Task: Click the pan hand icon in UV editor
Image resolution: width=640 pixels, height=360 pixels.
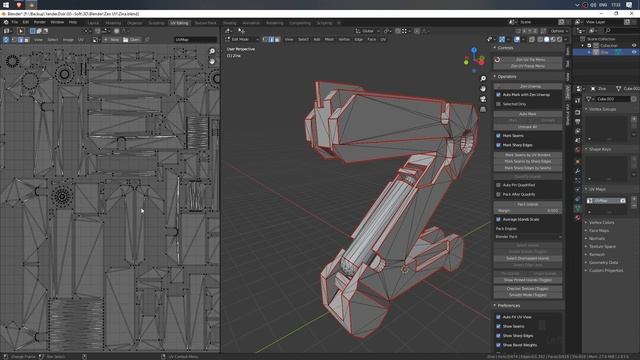Action: pos(212,61)
